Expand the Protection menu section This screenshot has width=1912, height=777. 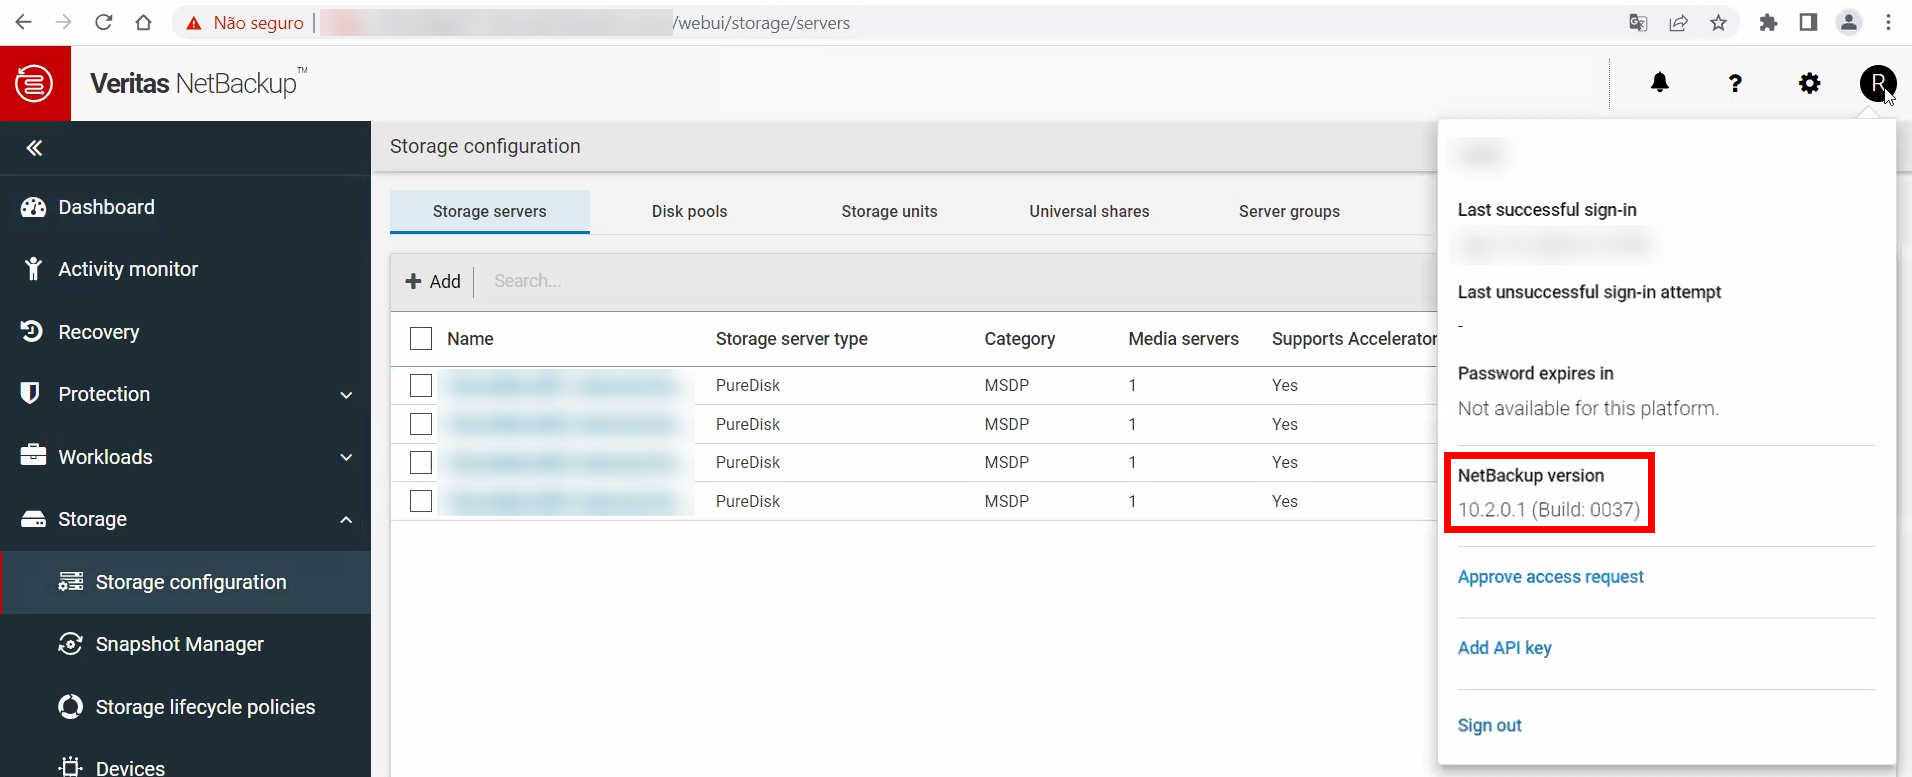tap(185, 394)
